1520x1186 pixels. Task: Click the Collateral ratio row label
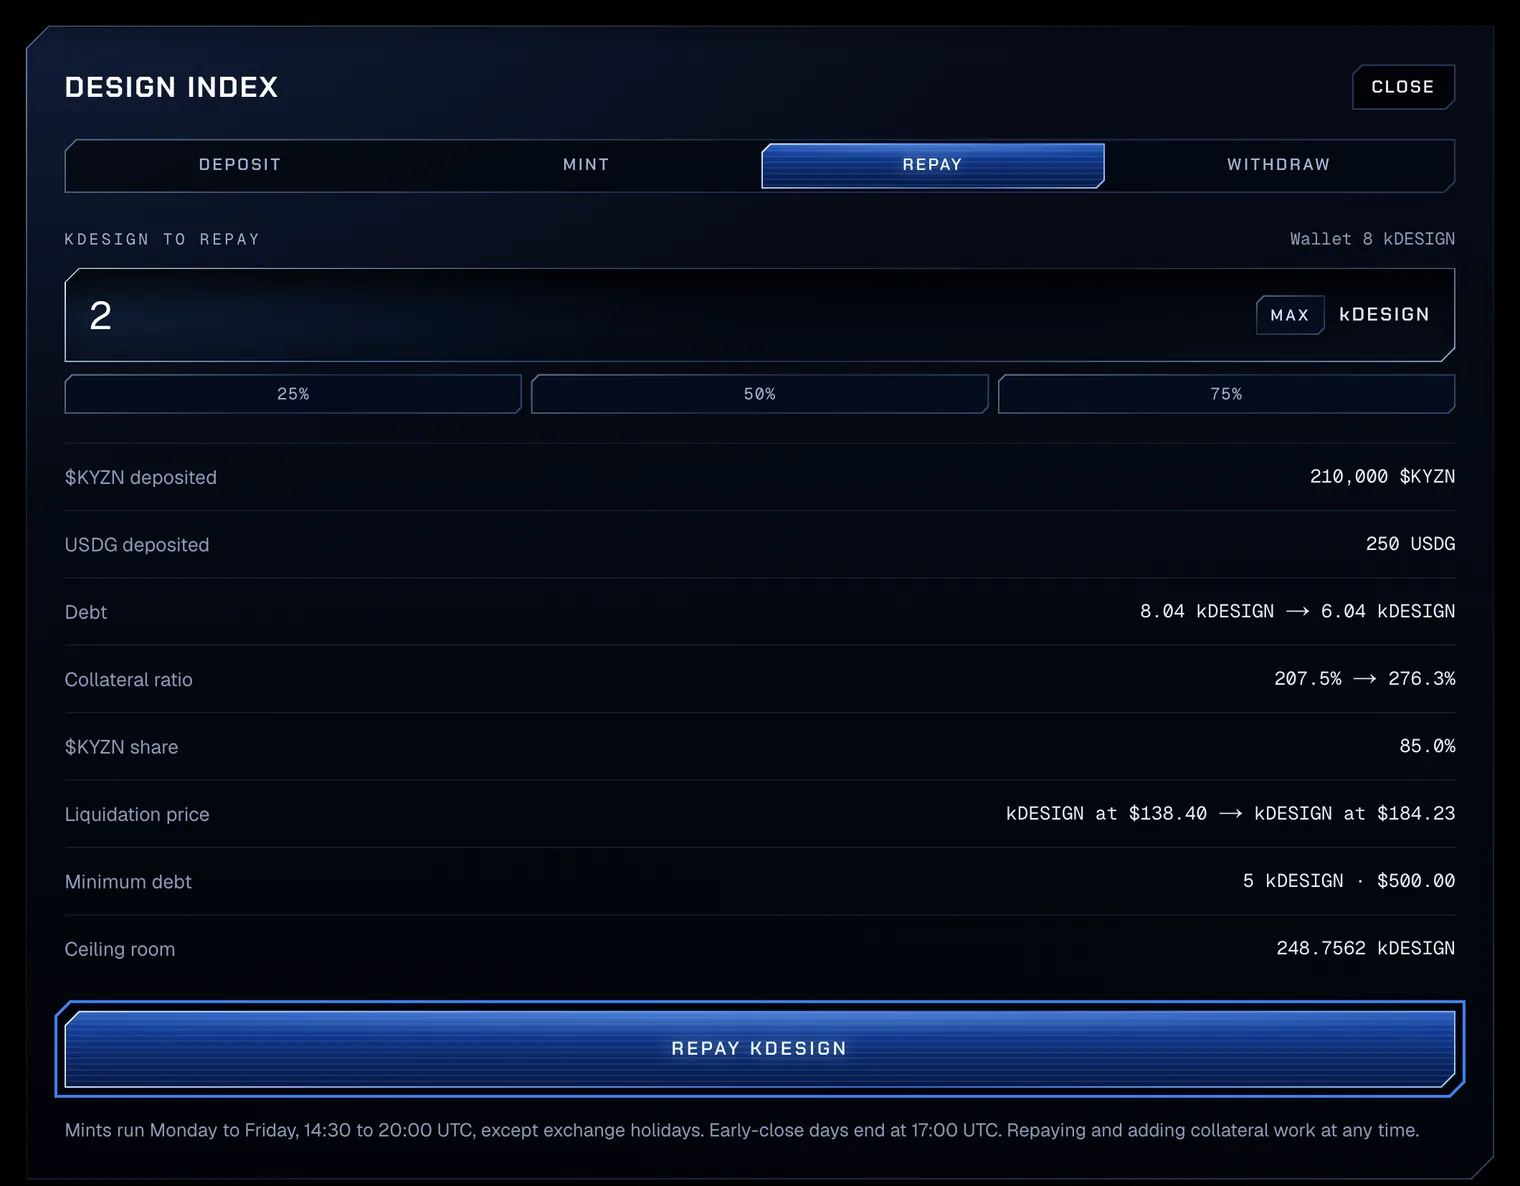[129, 680]
